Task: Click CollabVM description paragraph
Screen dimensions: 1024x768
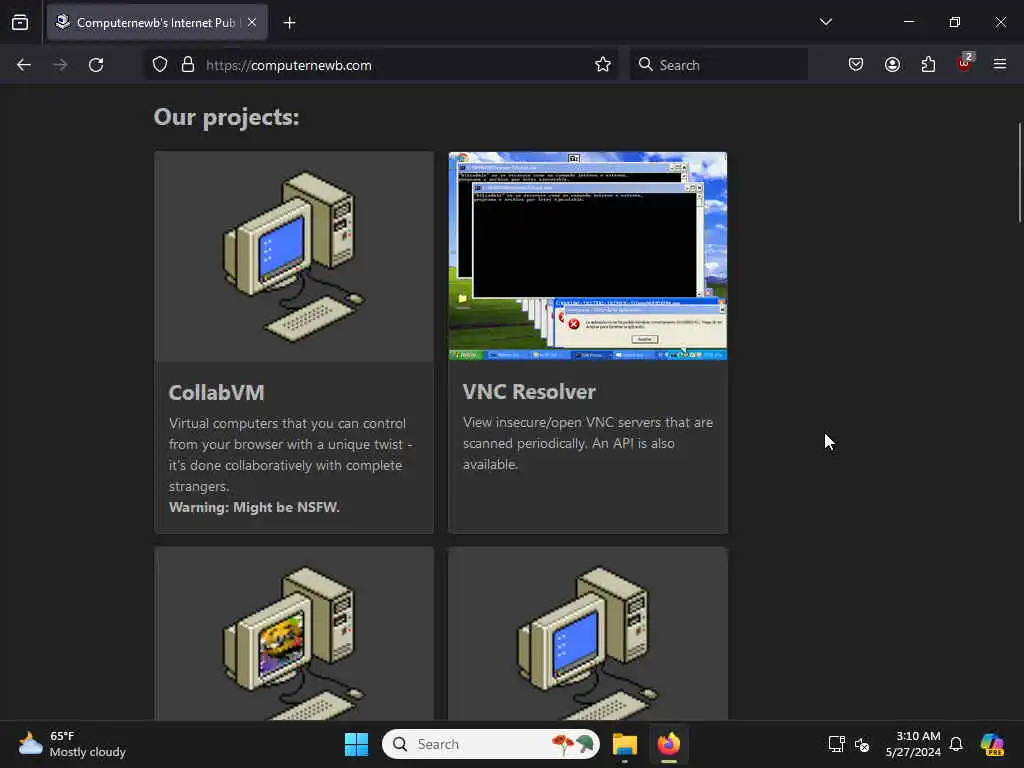Action: tap(291, 455)
